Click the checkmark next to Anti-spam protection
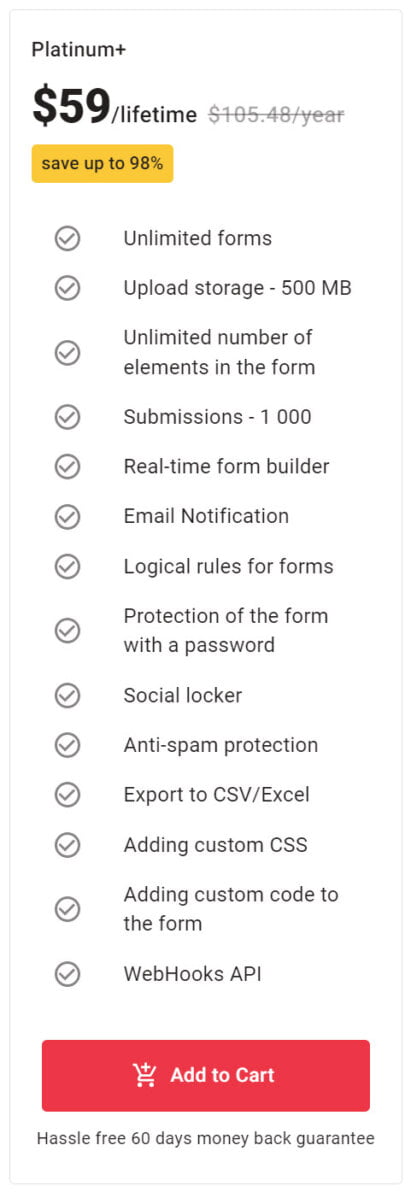Screen dimensions: 411x1192 click(68, 745)
